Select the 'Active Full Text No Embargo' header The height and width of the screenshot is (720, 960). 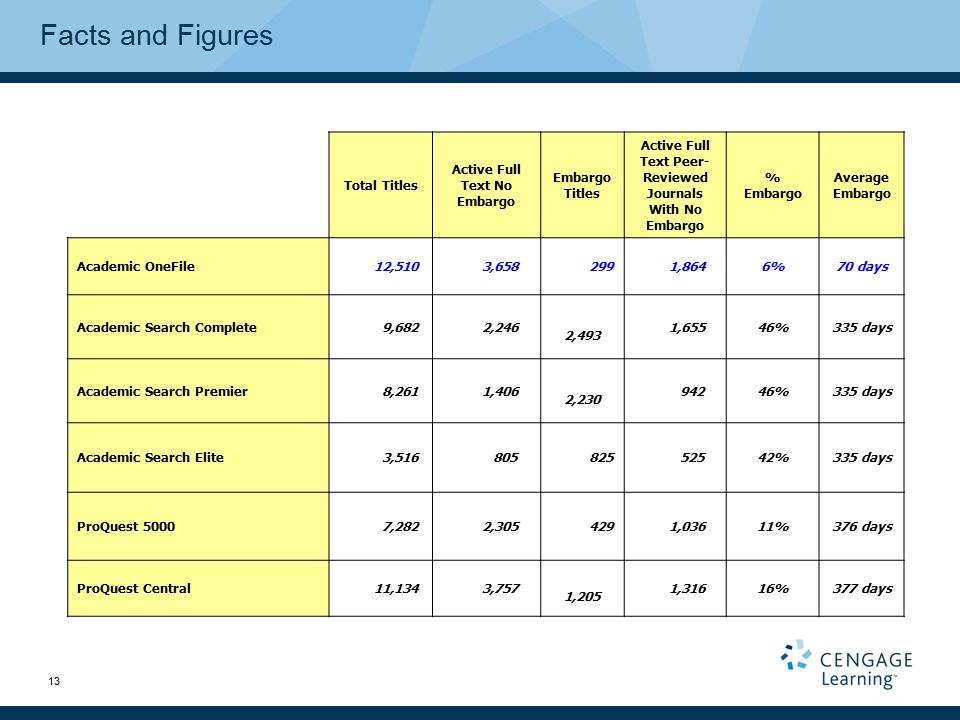[x=486, y=185]
